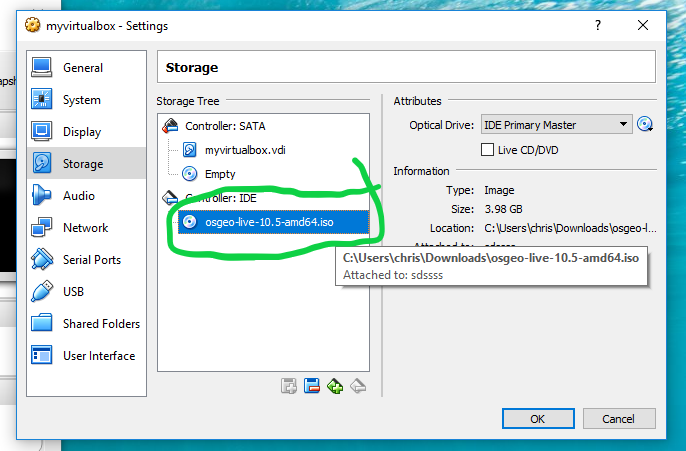Click the Serial Ports connector icon
This screenshot has height=451, width=686.
pyautogui.click(x=42, y=259)
